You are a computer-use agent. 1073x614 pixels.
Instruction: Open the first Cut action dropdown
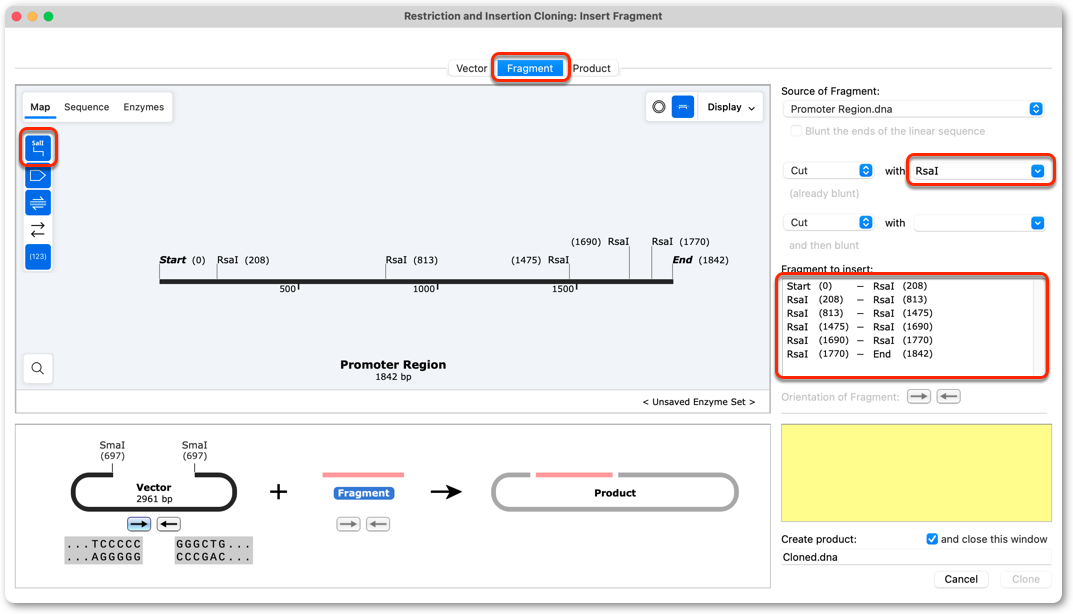828,170
